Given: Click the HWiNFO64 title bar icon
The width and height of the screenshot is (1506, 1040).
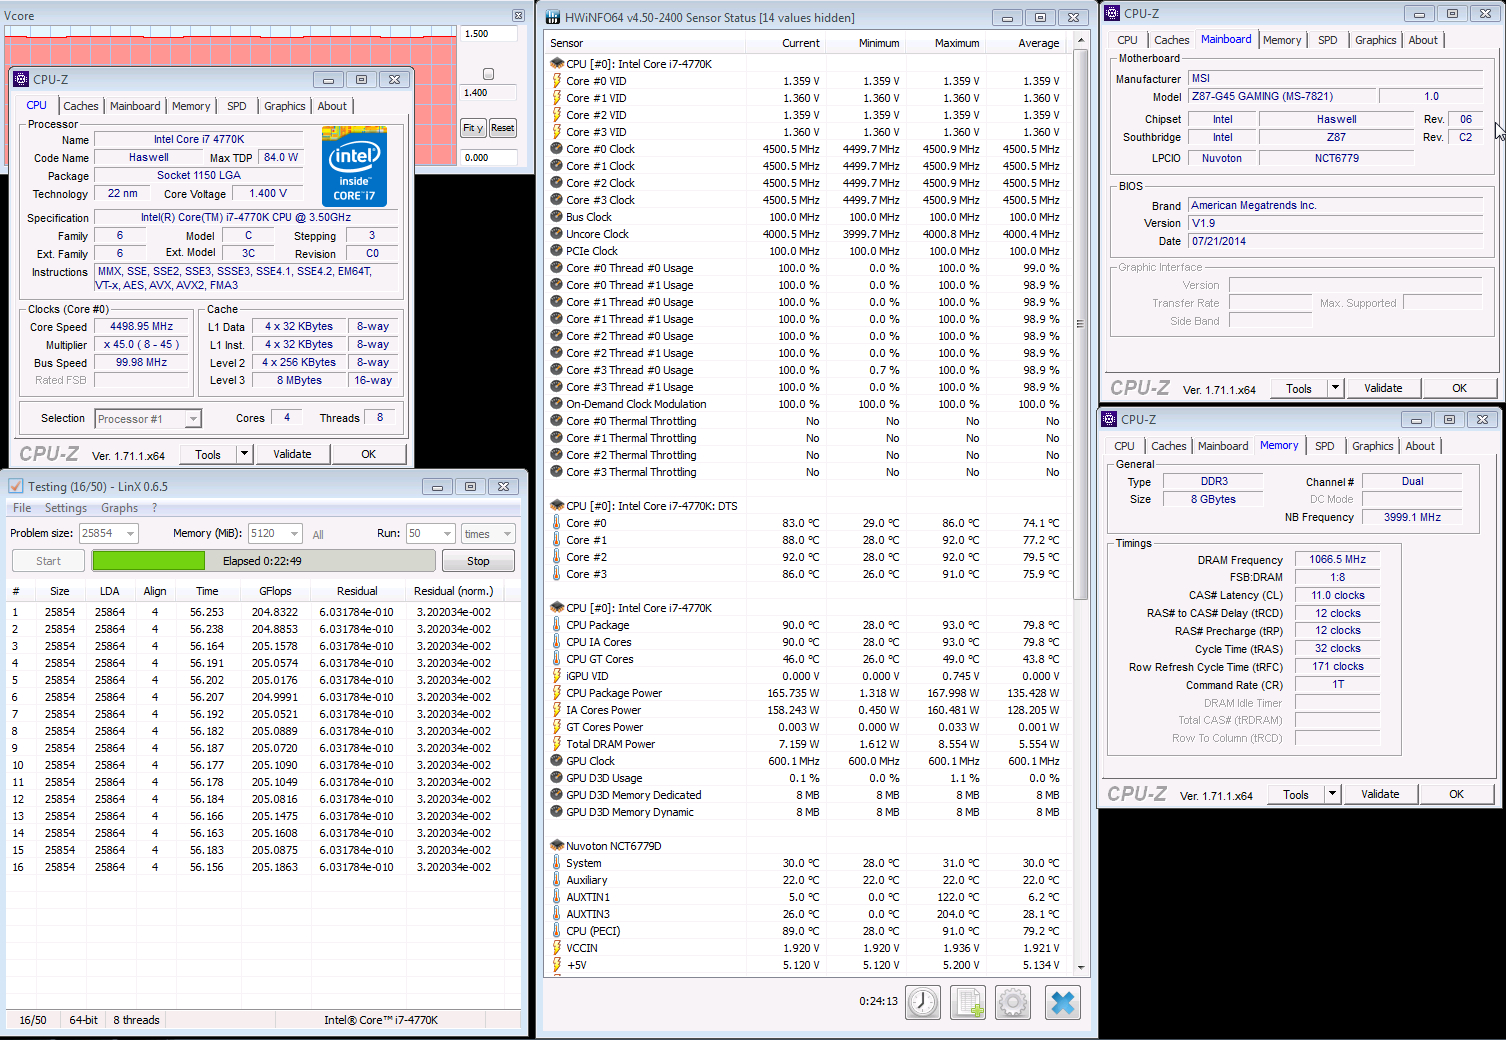Looking at the screenshot, I should click(553, 17).
